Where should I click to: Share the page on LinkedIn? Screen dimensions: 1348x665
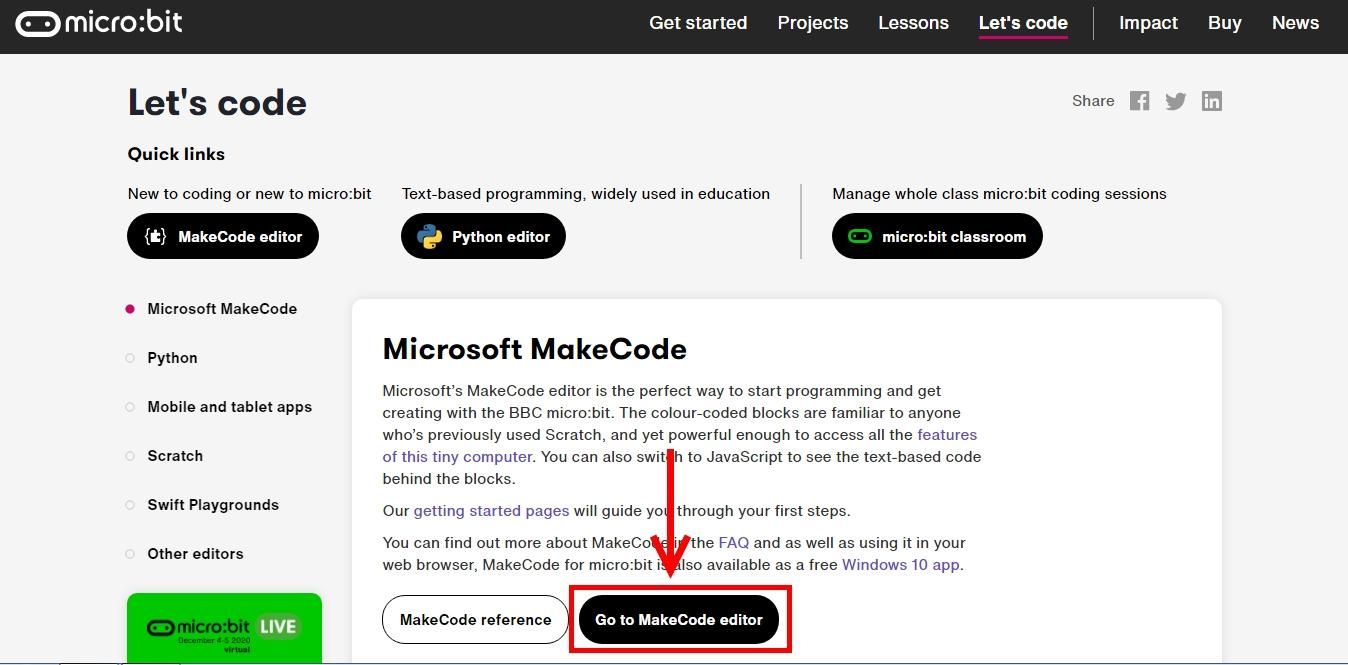pyautogui.click(x=1212, y=100)
